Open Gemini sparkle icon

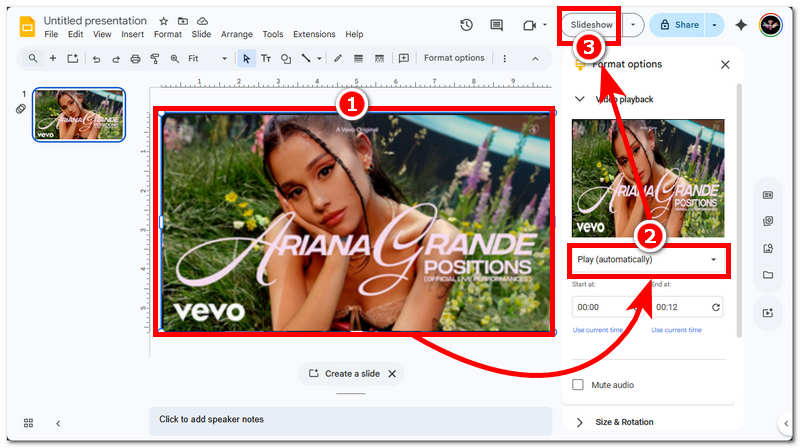741,25
